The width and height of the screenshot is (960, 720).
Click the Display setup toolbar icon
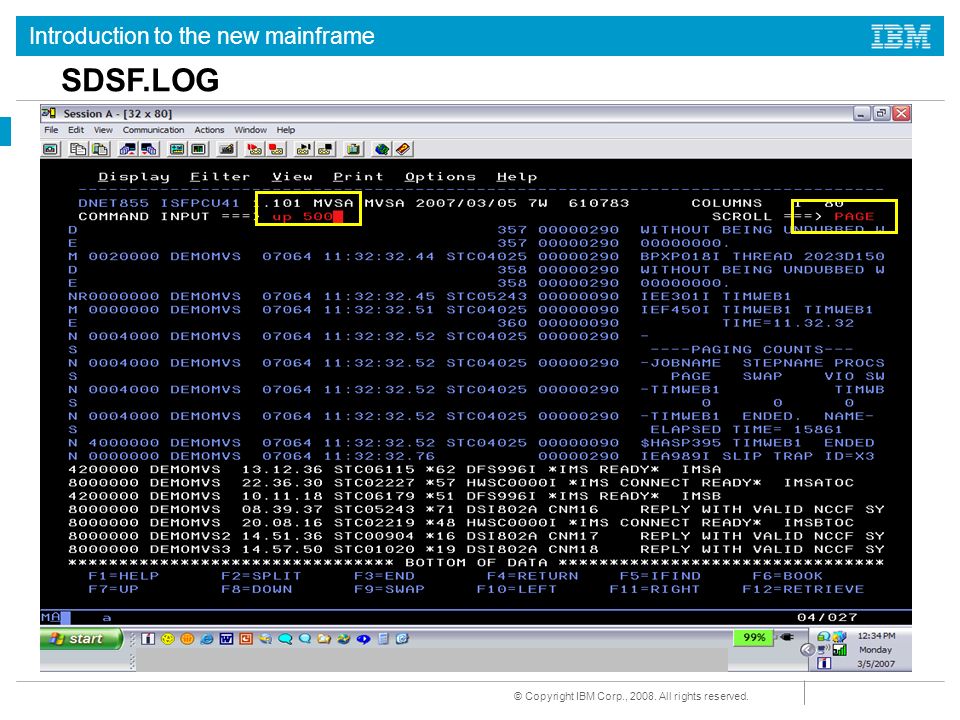coord(177,149)
